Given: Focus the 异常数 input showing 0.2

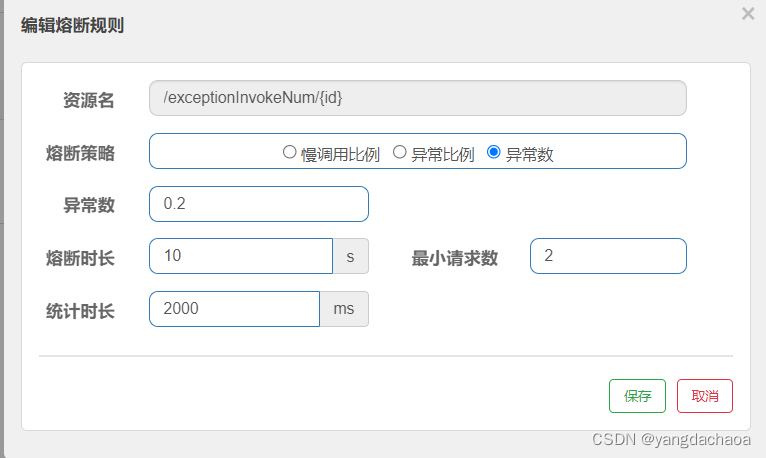Looking at the screenshot, I should pyautogui.click(x=259, y=204).
